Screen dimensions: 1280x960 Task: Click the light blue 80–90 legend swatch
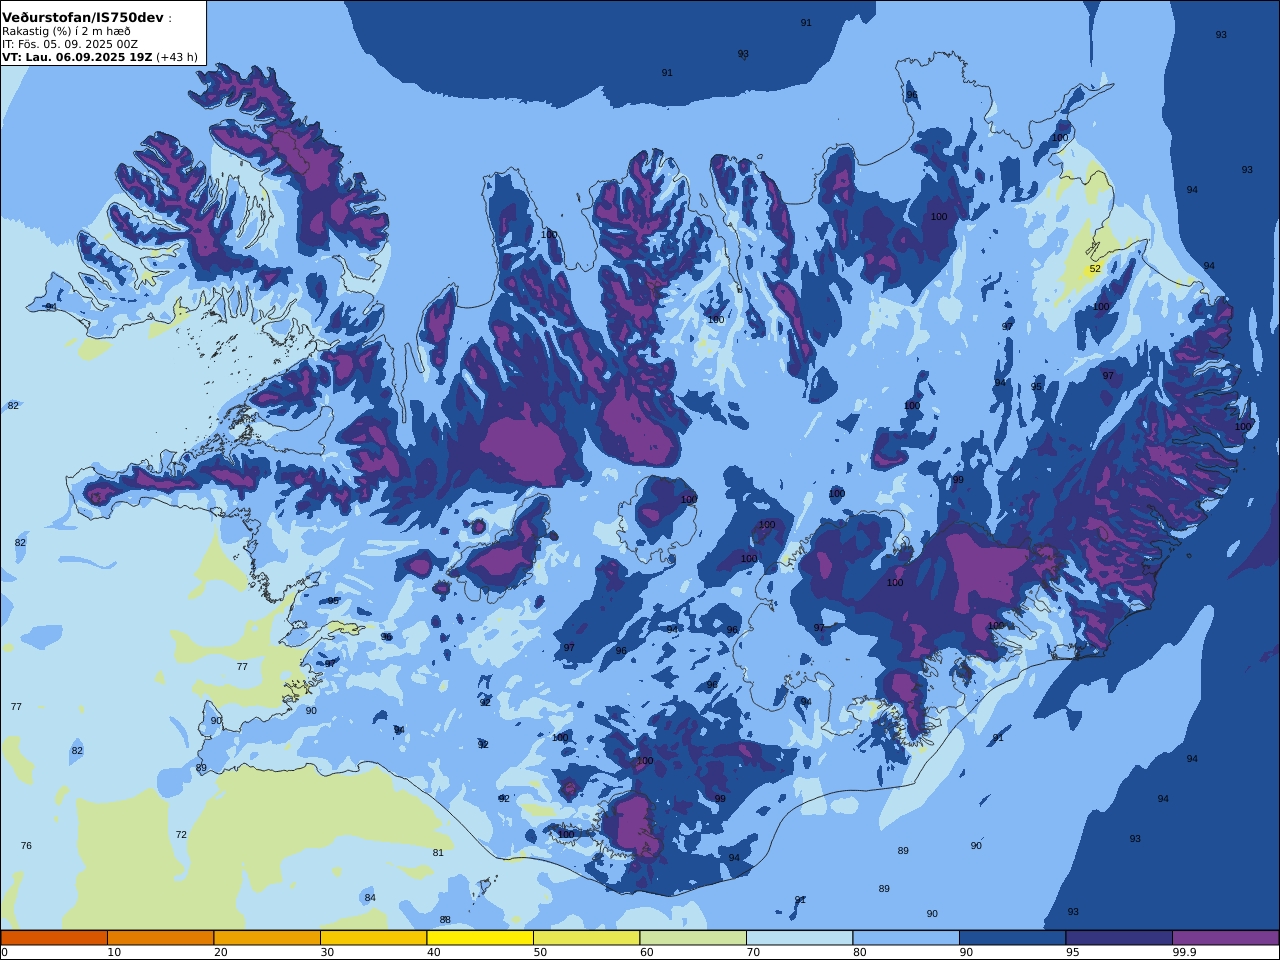point(906,938)
